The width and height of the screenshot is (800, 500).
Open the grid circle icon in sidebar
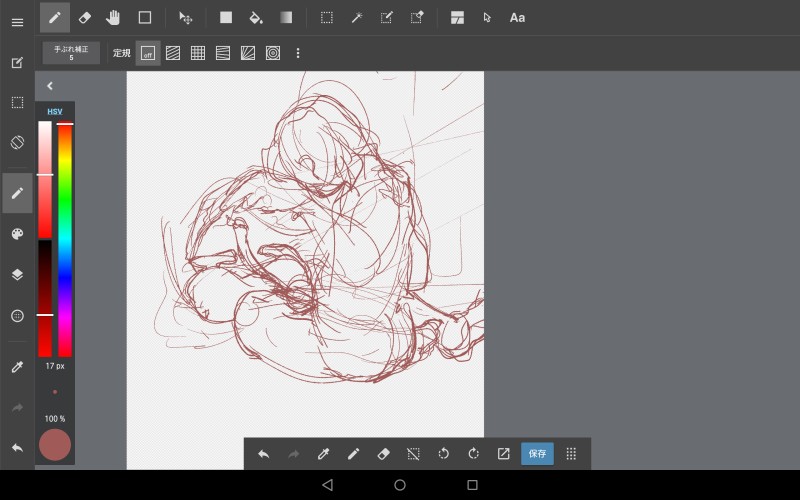tap(17, 316)
